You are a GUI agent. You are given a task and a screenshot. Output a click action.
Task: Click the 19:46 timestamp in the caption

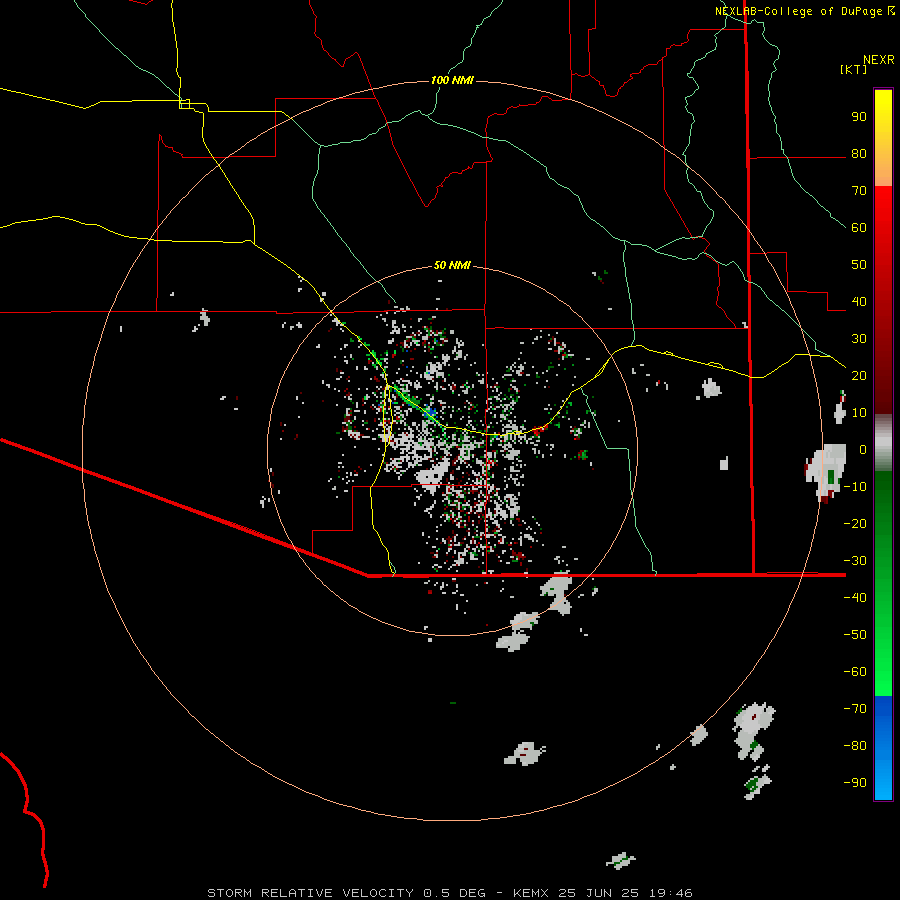click(671, 893)
